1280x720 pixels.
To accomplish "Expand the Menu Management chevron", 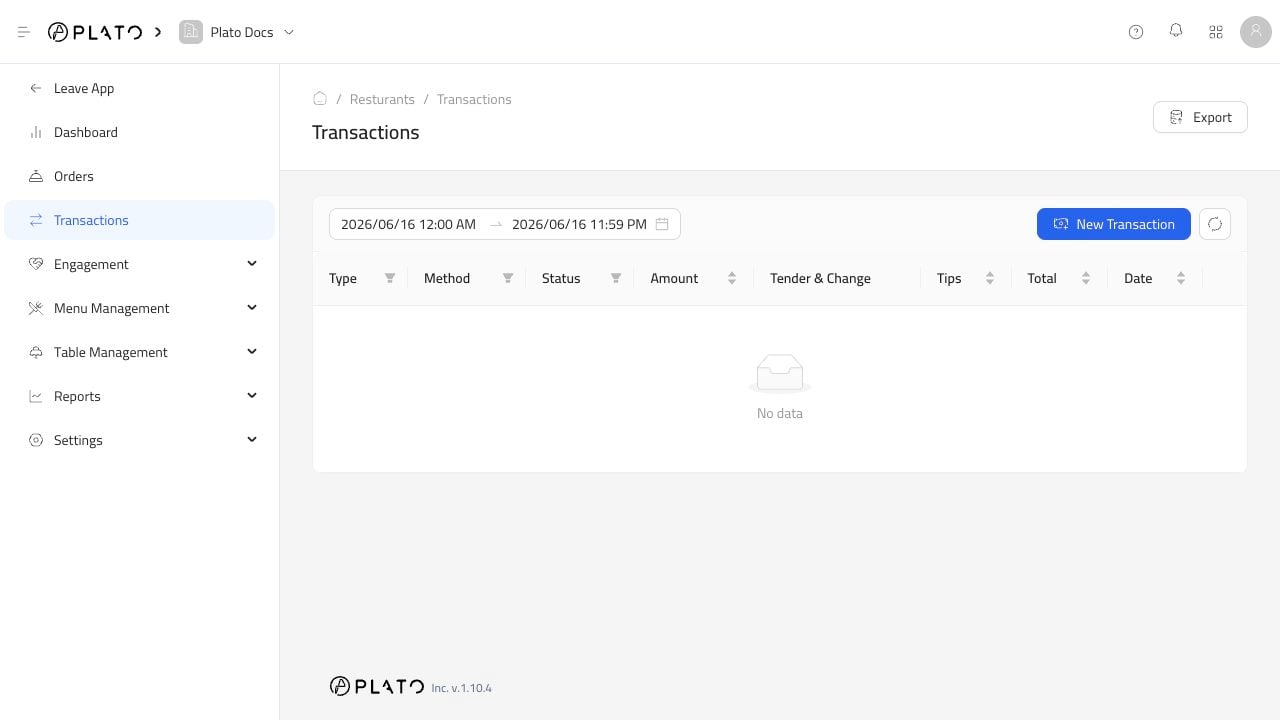I will pyautogui.click(x=252, y=308).
